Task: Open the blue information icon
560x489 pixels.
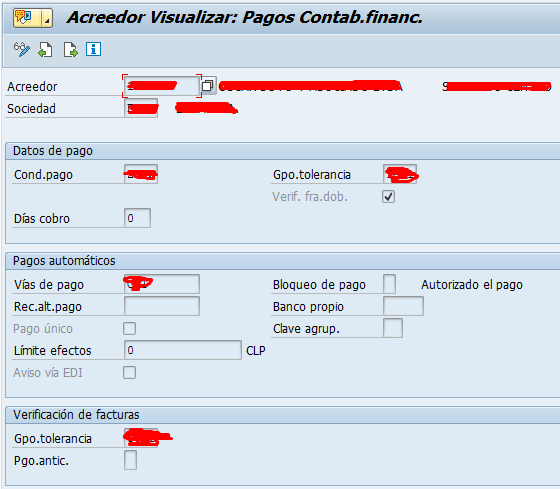Action: (x=94, y=49)
